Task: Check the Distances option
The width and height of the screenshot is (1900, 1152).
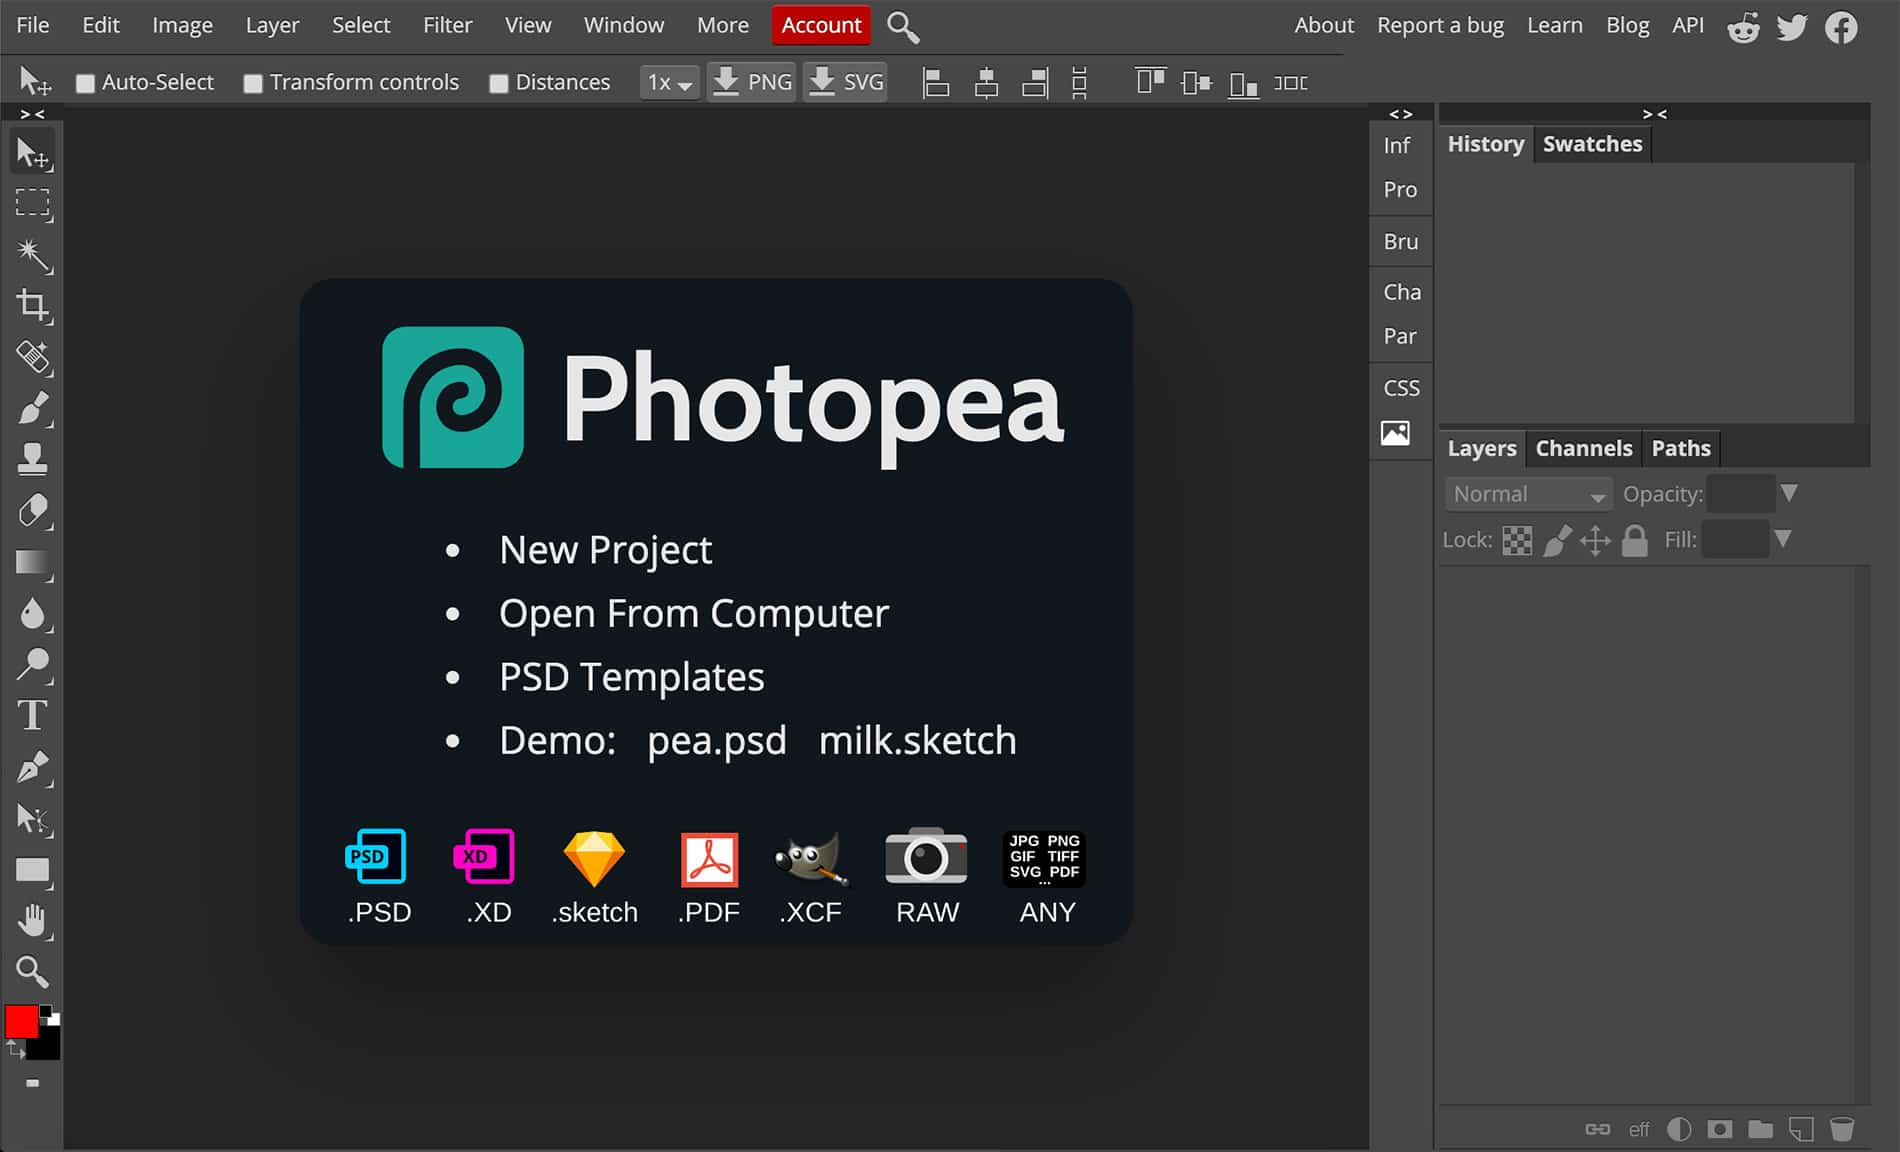Action: coord(499,83)
